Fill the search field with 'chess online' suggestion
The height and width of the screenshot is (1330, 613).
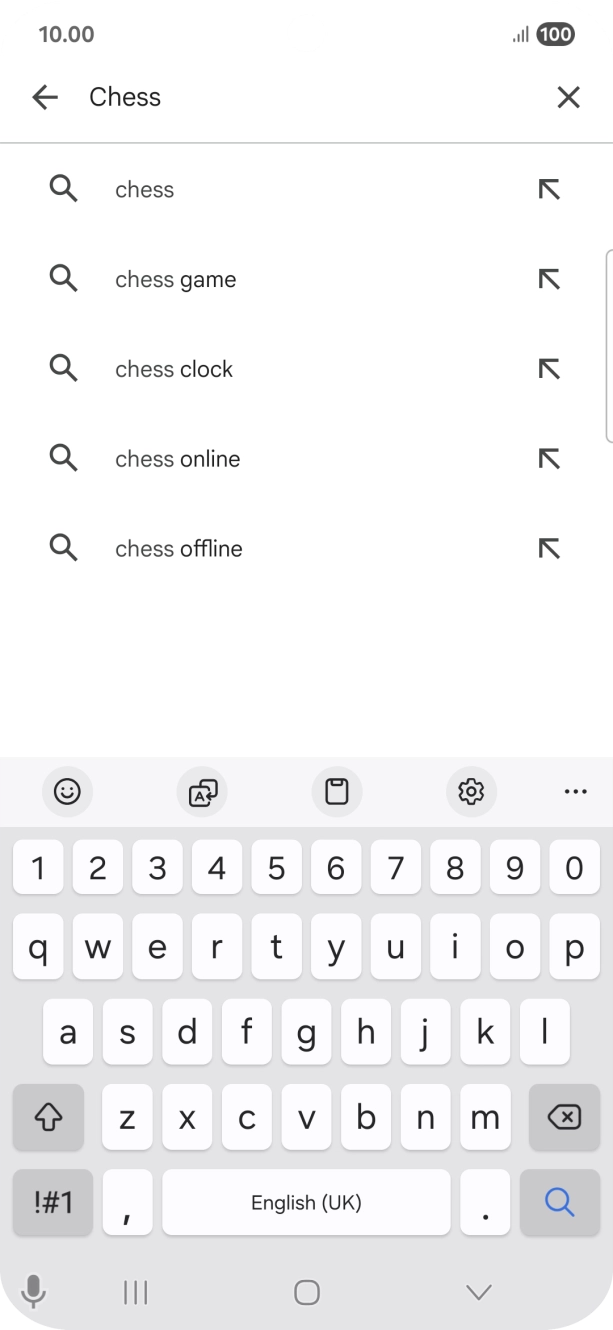coord(549,458)
